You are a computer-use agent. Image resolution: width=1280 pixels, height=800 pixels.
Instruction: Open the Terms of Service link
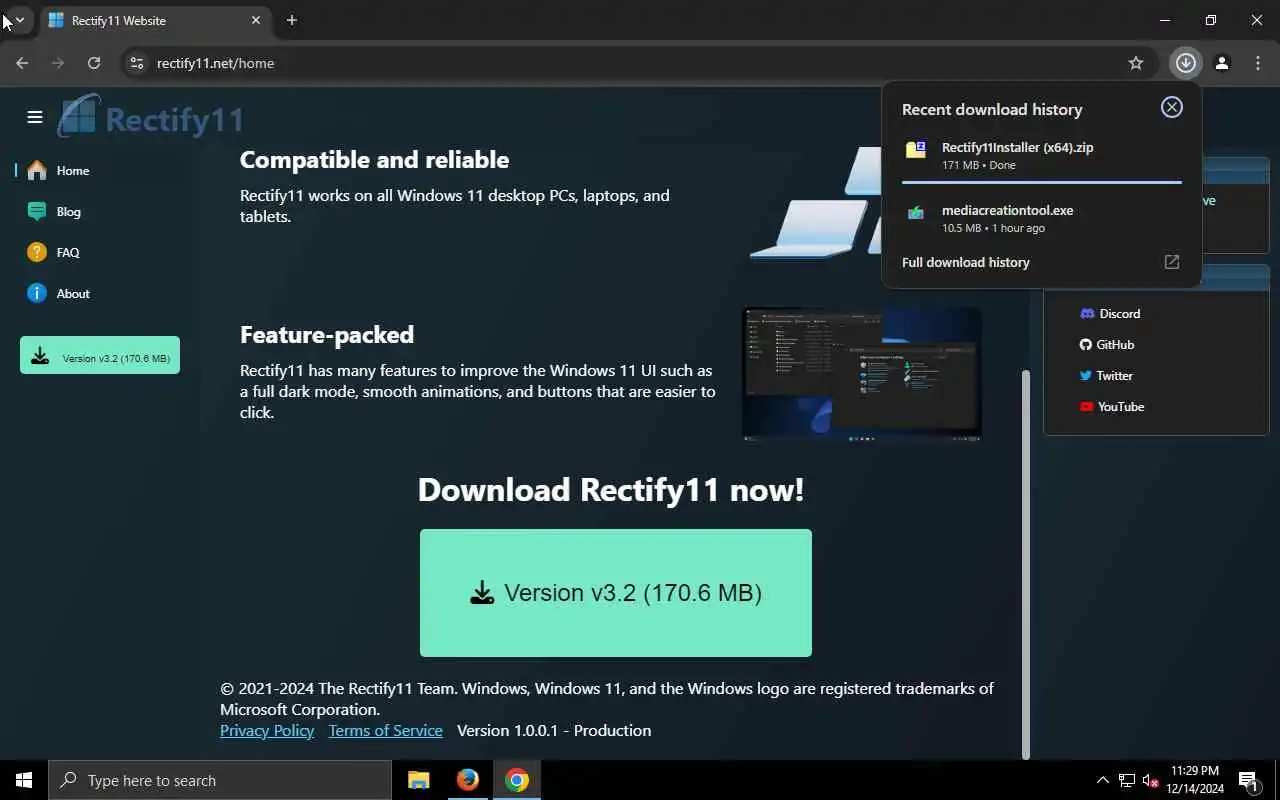tap(385, 731)
